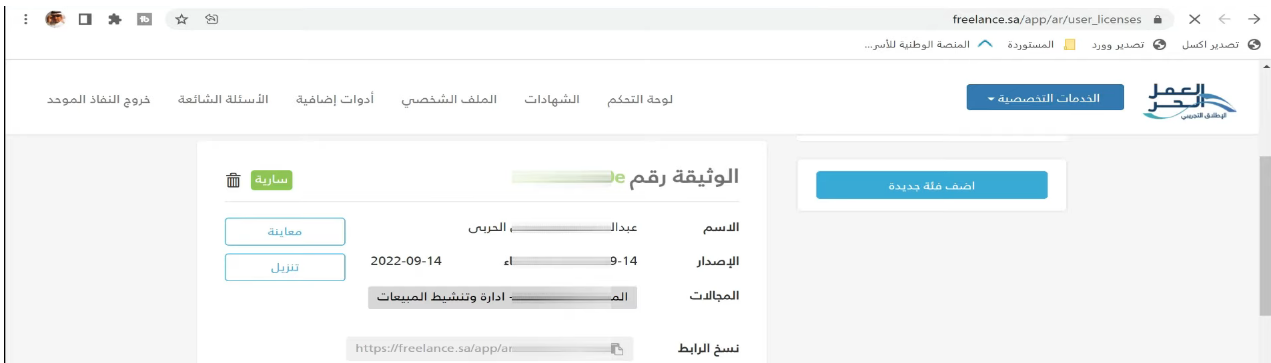This screenshot has height=363, width=1271.
Task: Preview the document with معاينة
Action: point(285,231)
